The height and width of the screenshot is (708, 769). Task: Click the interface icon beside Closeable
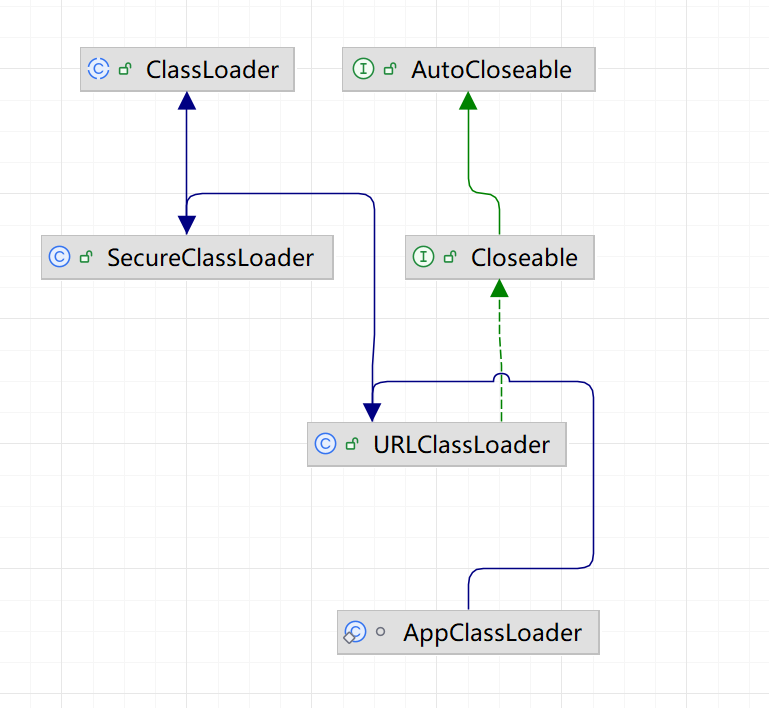pos(423,256)
